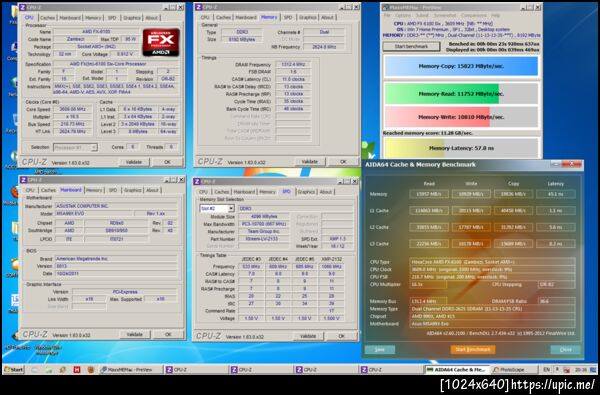Image resolution: width=600 pixels, height=395 pixels.
Task: Open Screenshot menu in MaxxMEM
Action: pyautogui.click(x=445, y=15)
